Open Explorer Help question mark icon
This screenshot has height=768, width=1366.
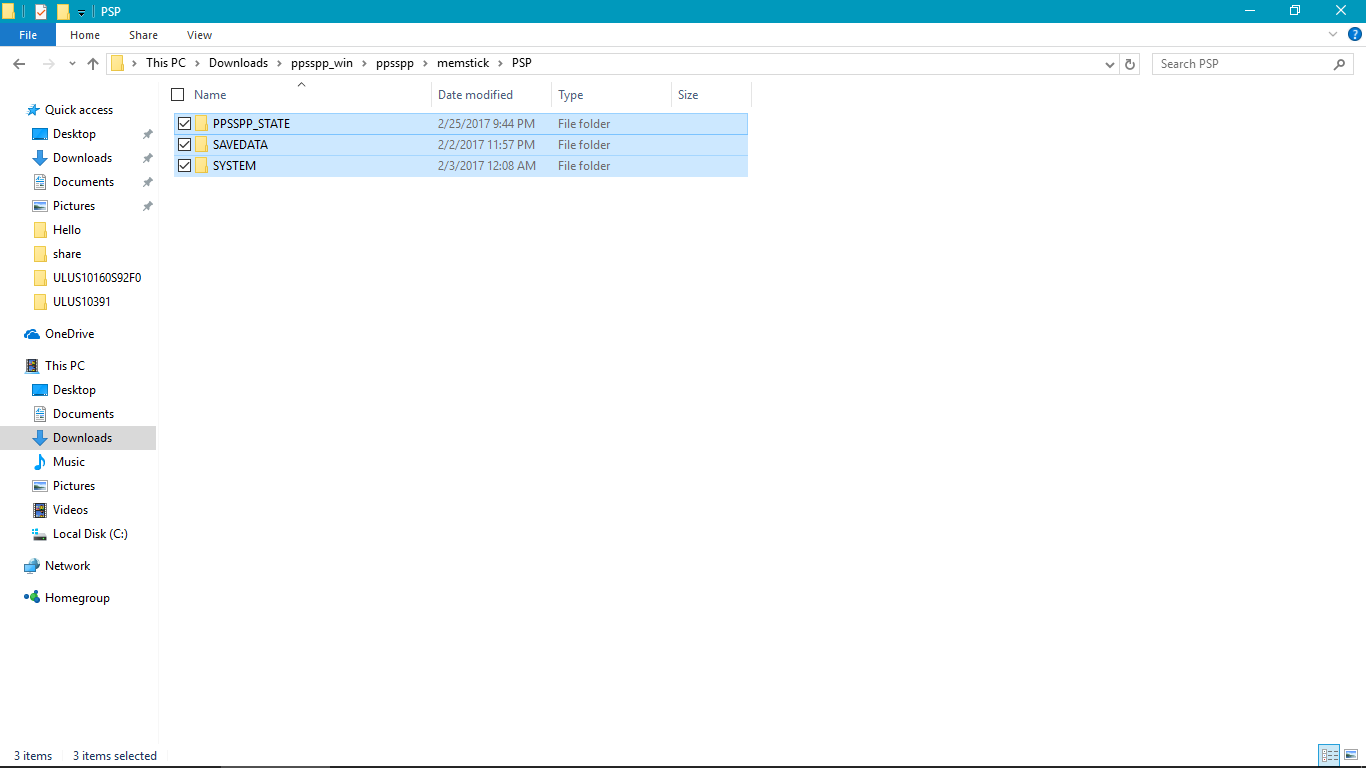point(1355,34)
